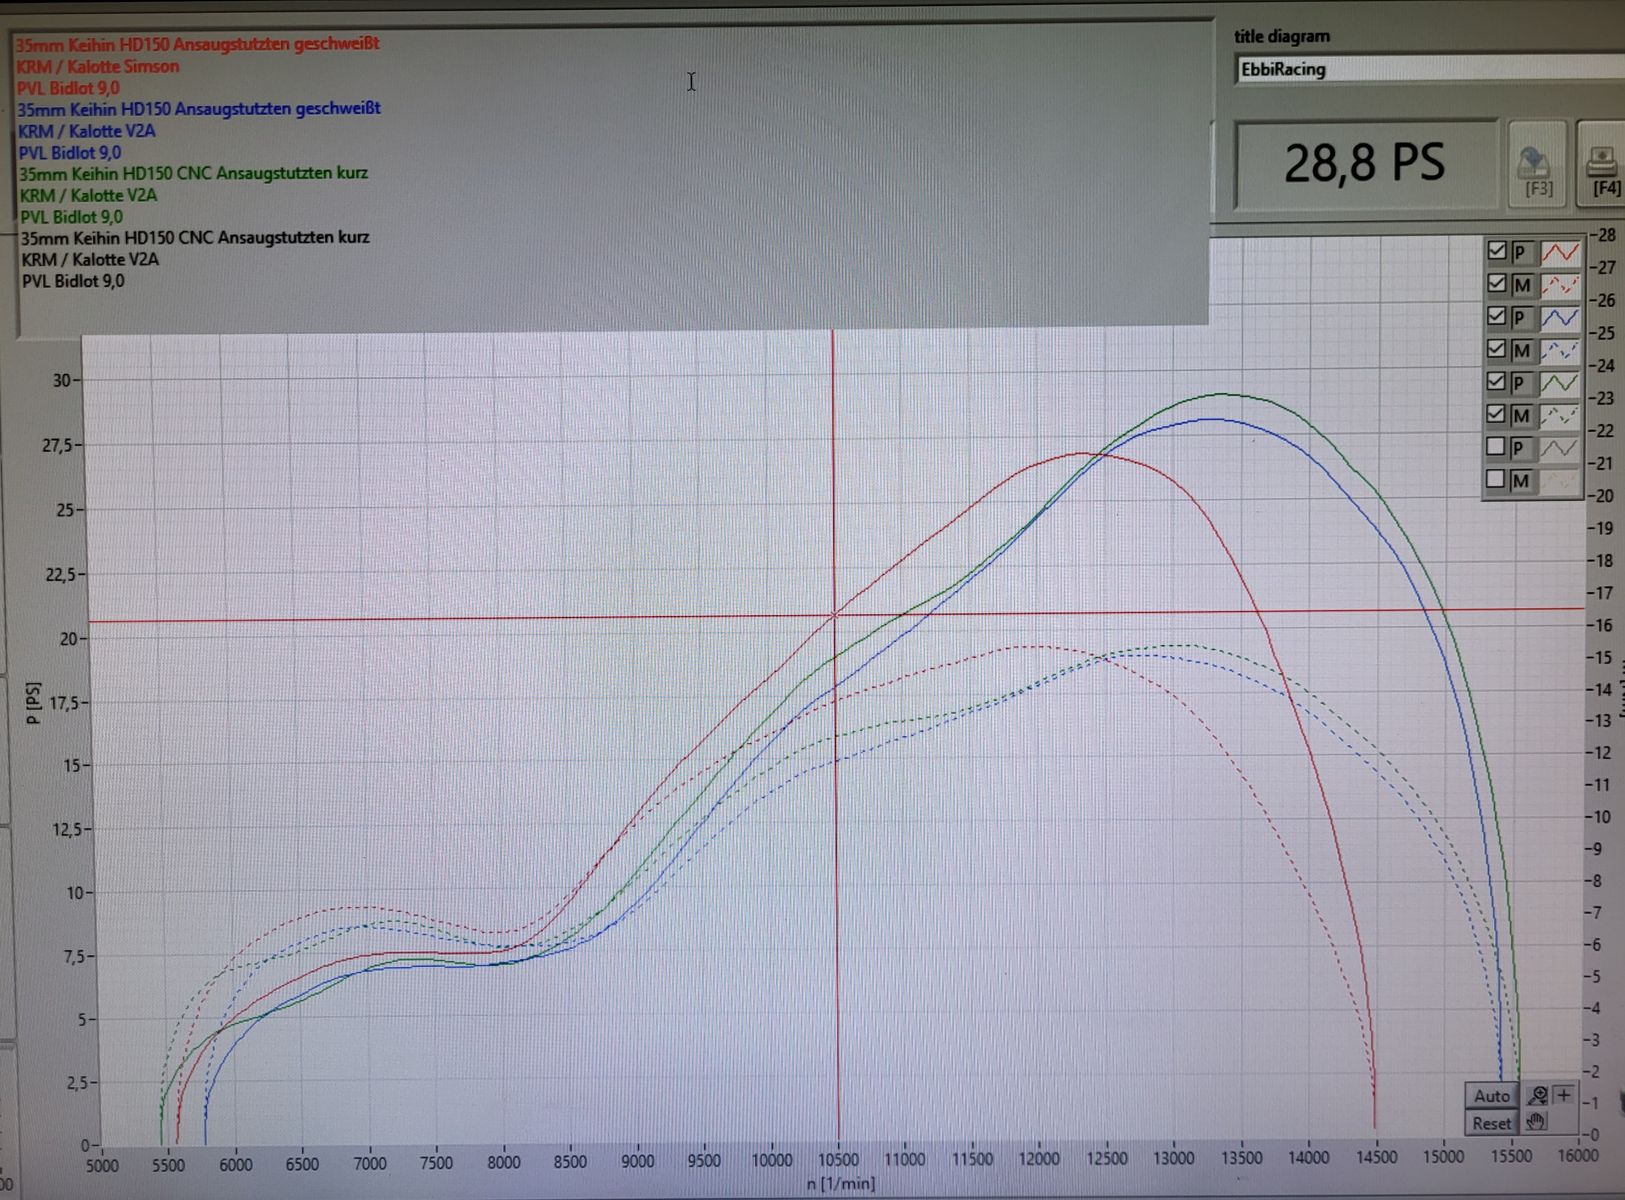Image resolution: width=1625 pixels, height=1200 pixels.
Task: Click the fourth run's grey line style
Action: 1559,448
